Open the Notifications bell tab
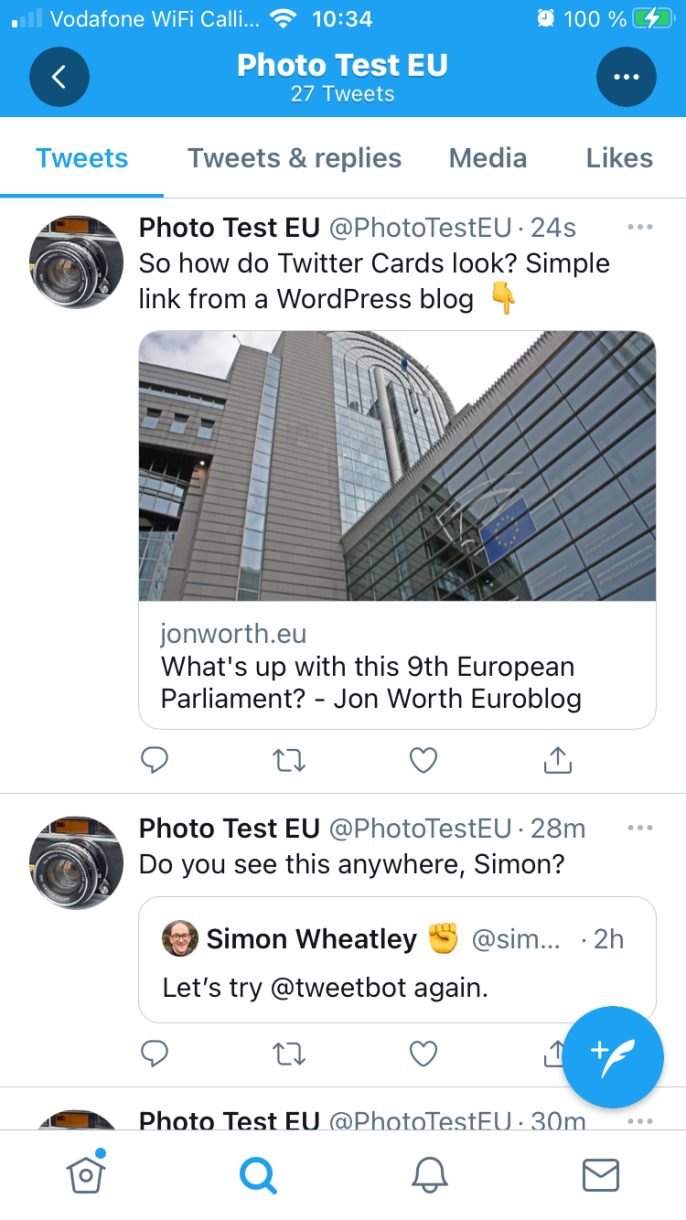Image resolution: width=686 pixels, height=1220 pixels. point(429,1175)
